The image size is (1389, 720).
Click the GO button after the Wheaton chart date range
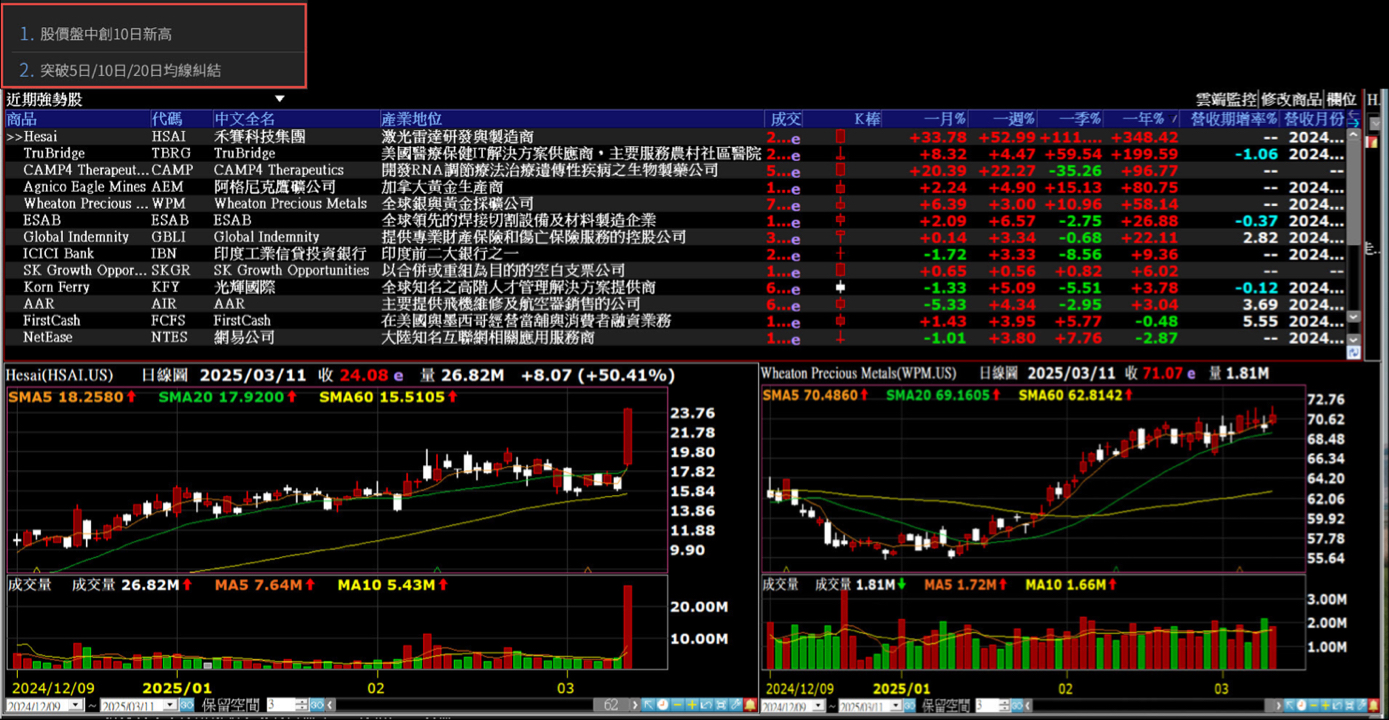coord(909,705)
